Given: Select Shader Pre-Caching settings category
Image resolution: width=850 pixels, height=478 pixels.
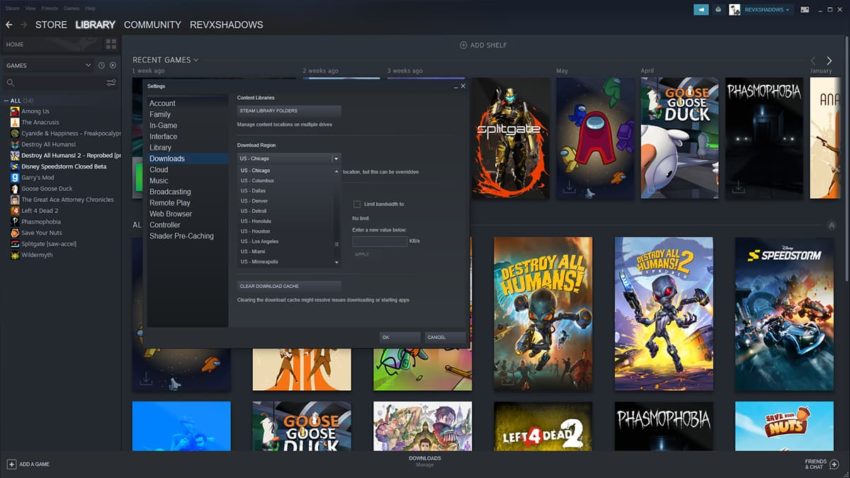Looking at the screenshot, I should point(182,236).
